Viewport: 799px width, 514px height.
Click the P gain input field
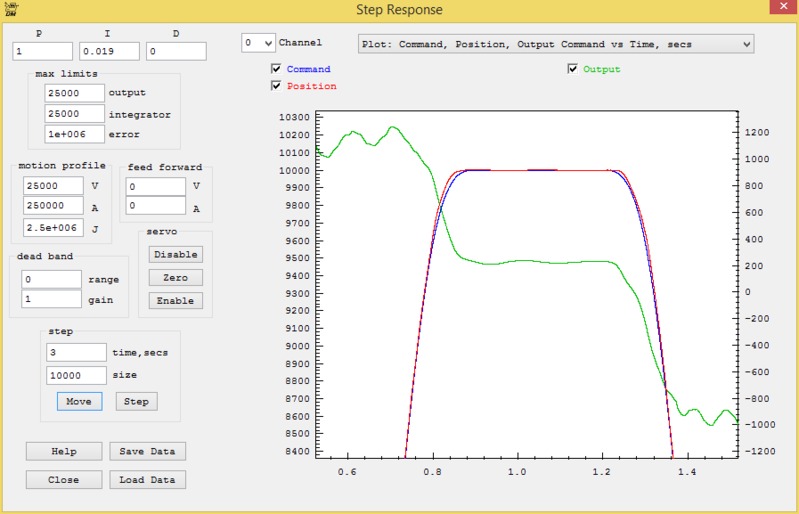[x=43, y=51]
